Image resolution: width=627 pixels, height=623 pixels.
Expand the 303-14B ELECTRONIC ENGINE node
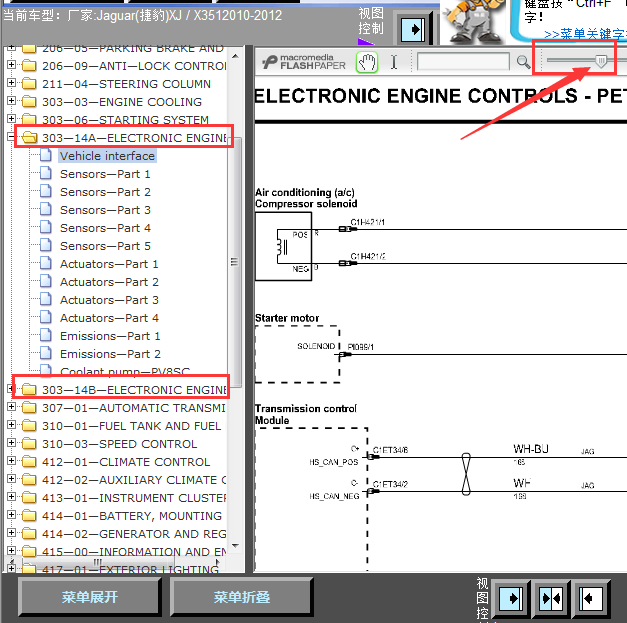pyautogui.click(x=11, y=389)
